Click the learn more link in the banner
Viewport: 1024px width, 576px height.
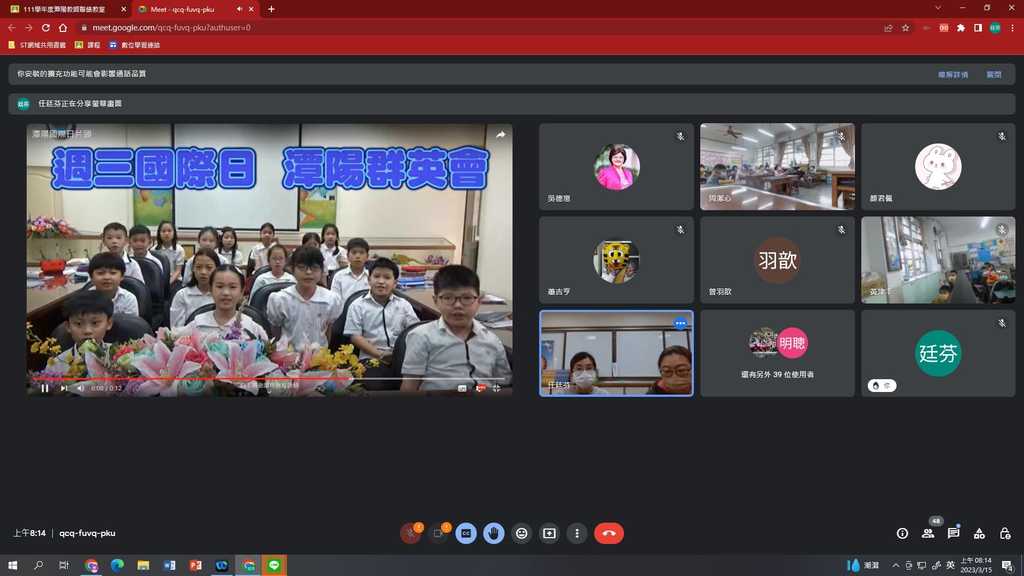coord(953,74)
